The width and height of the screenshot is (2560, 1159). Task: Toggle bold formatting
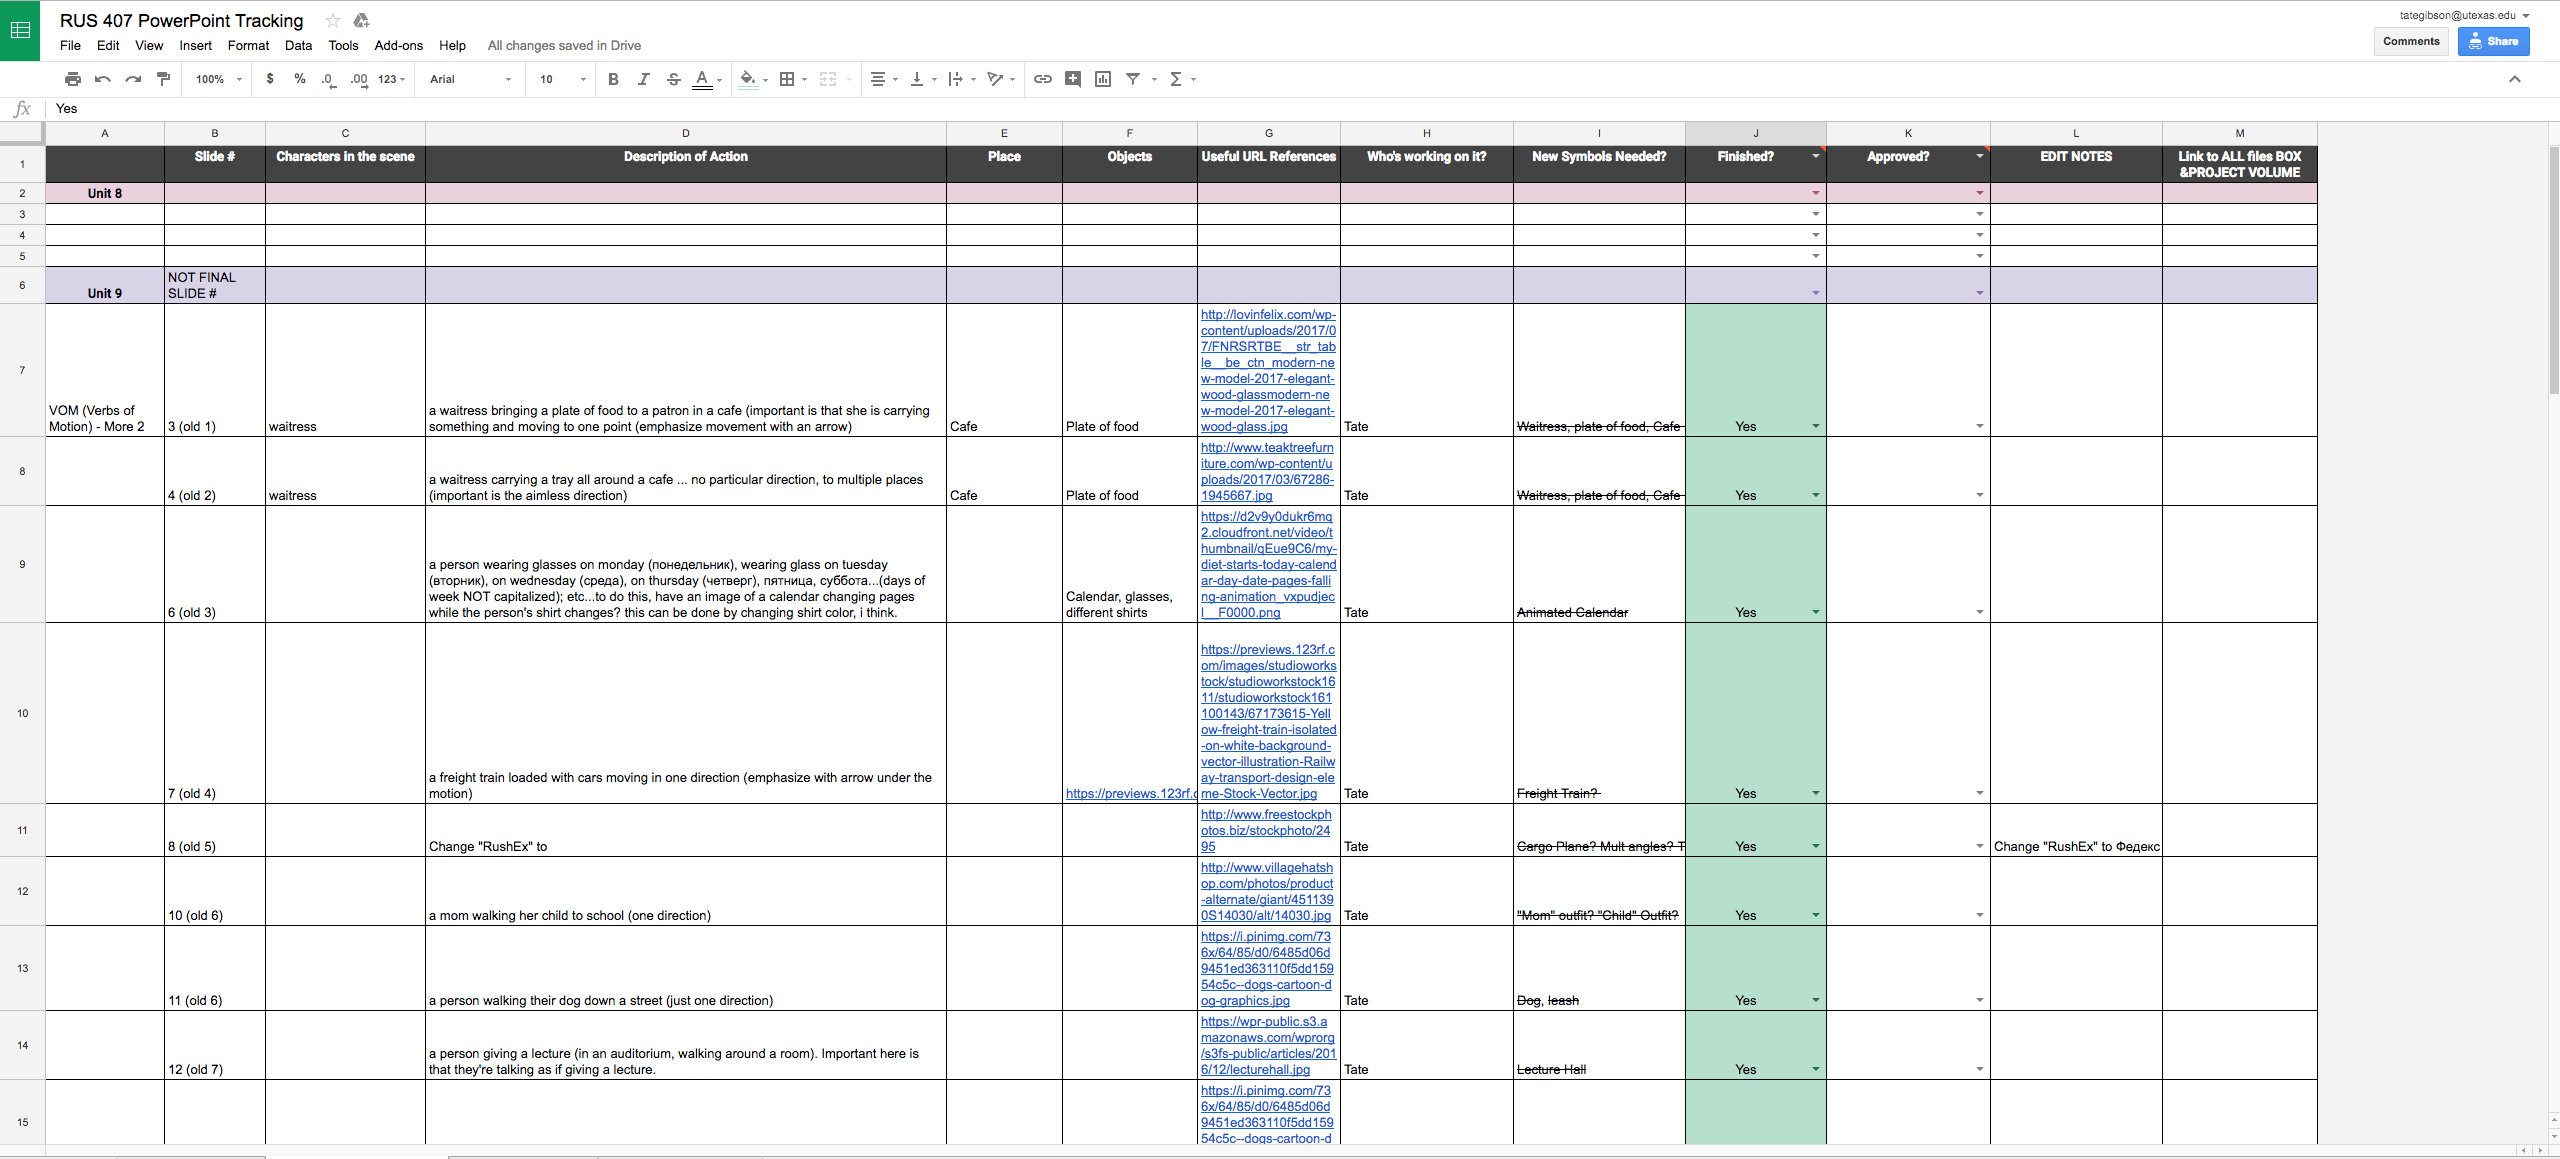(x=613, y=79)
